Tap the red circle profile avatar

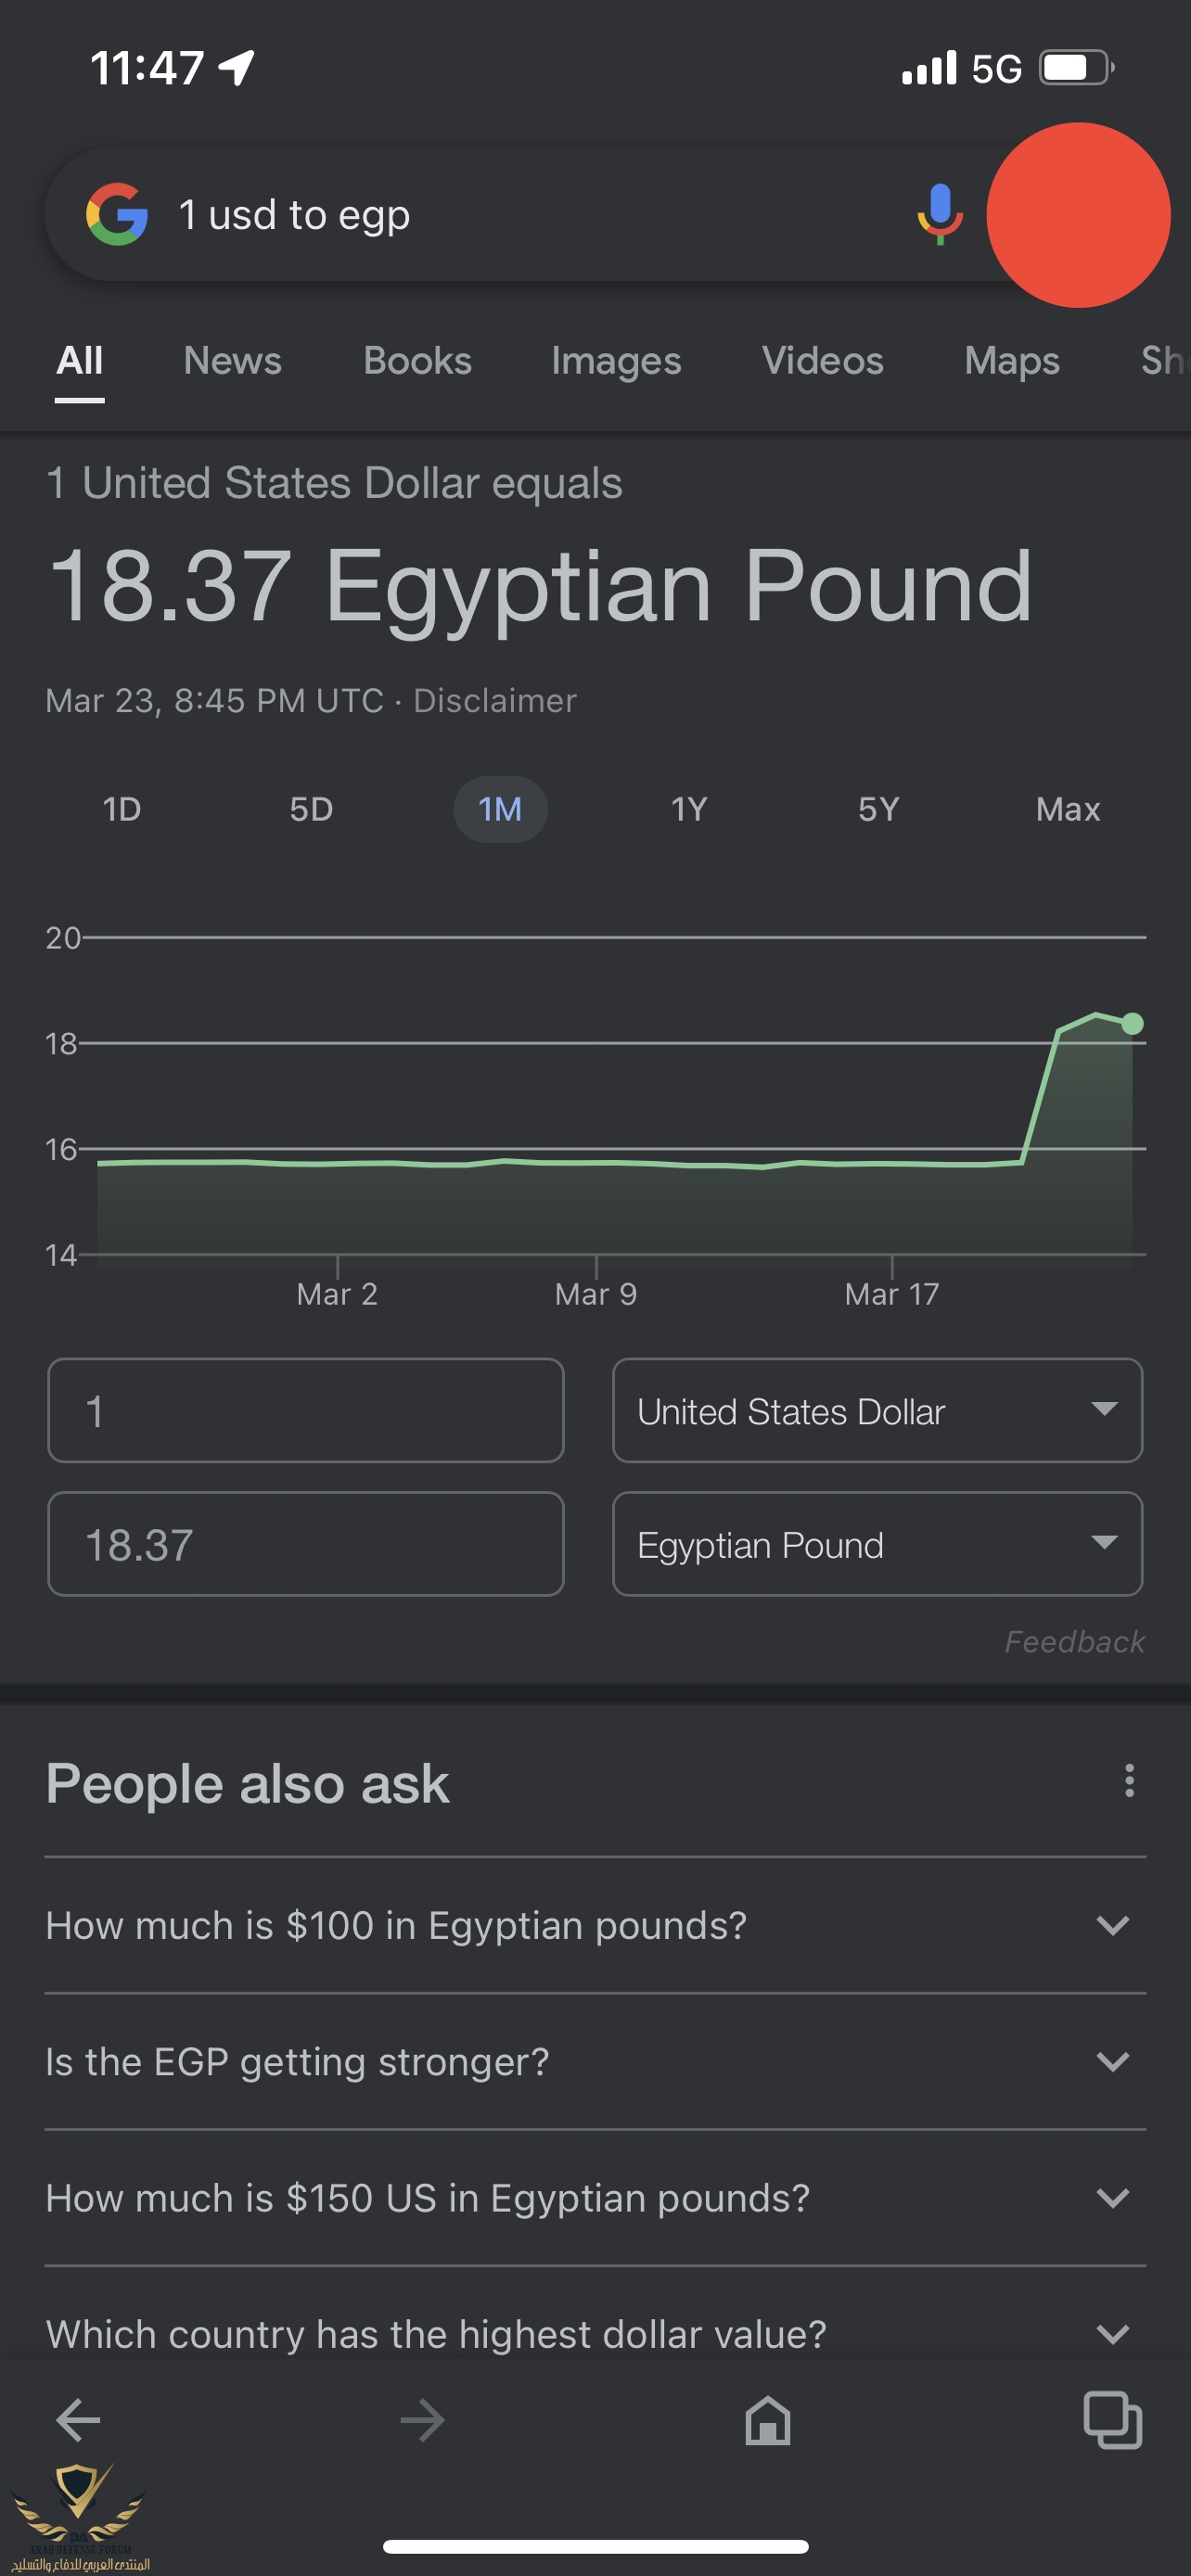1078,215
